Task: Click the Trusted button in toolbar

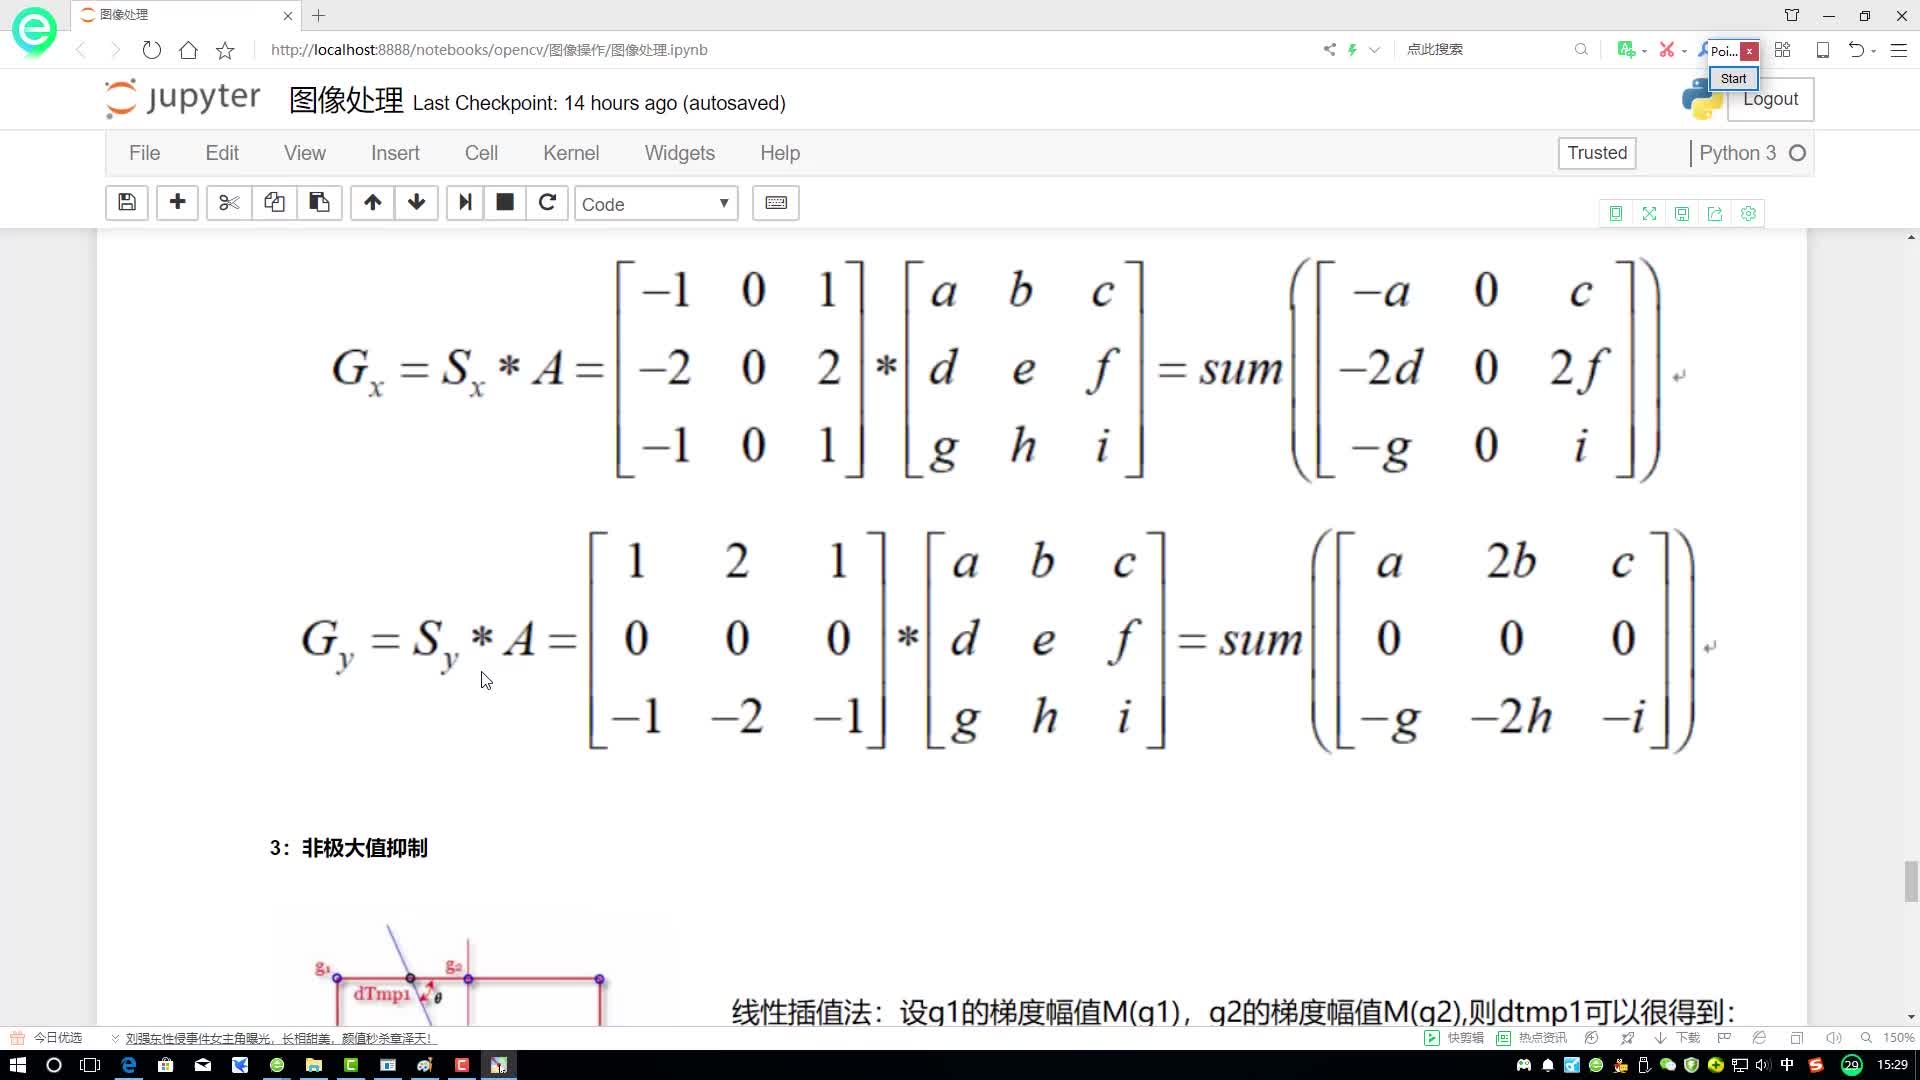Action: pos(1596,152)
